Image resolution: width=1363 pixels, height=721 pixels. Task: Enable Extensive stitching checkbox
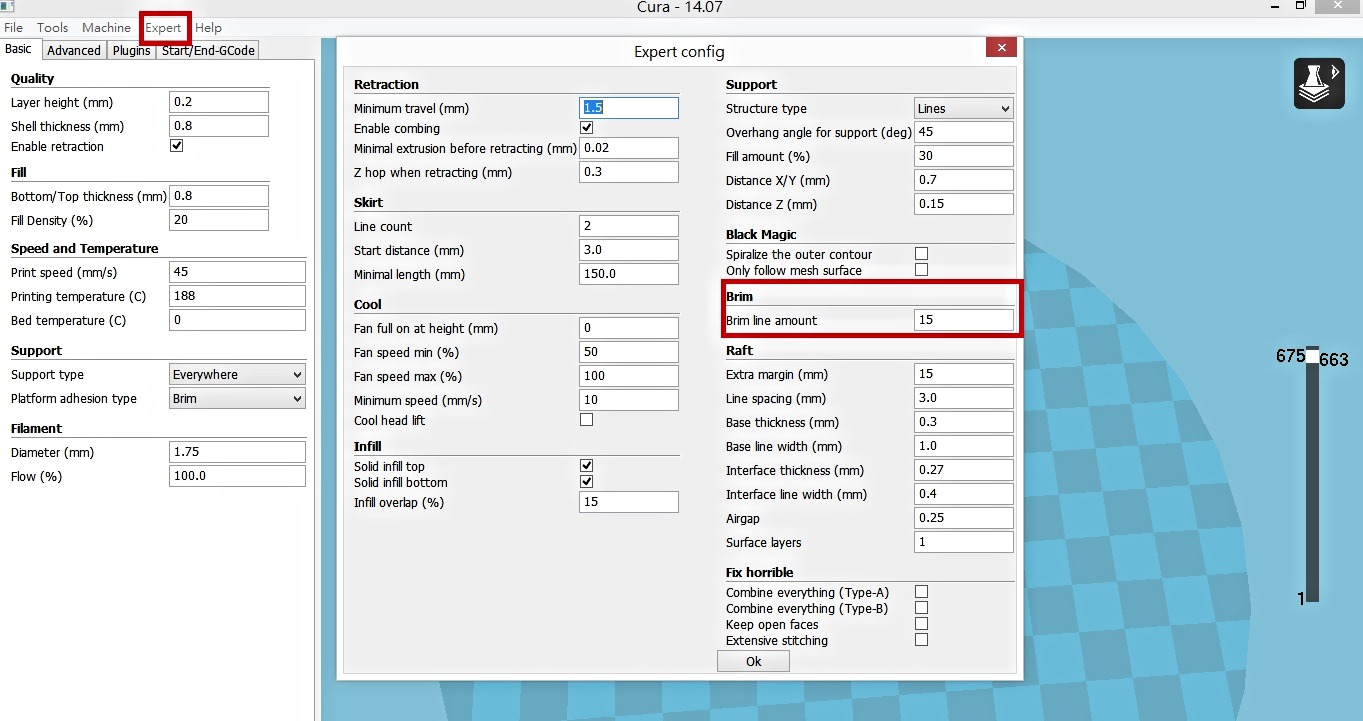(x=922, y=640)
